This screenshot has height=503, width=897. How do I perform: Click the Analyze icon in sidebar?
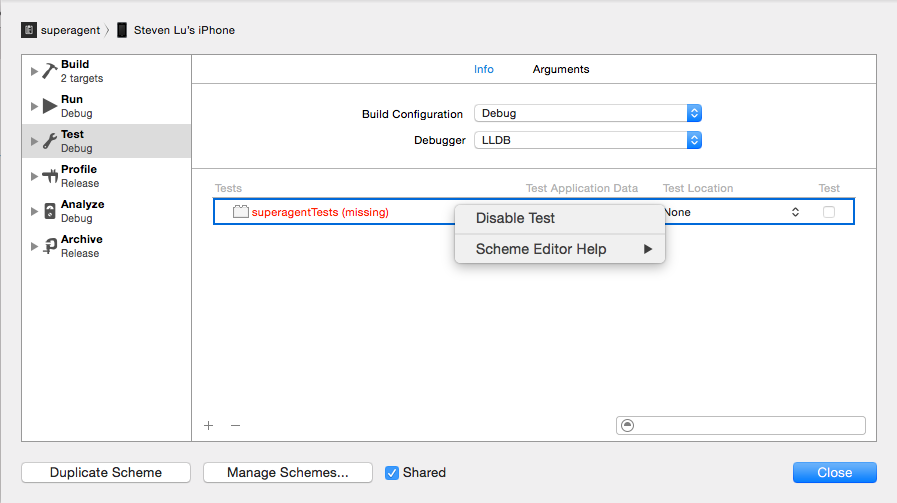(50, 211)
